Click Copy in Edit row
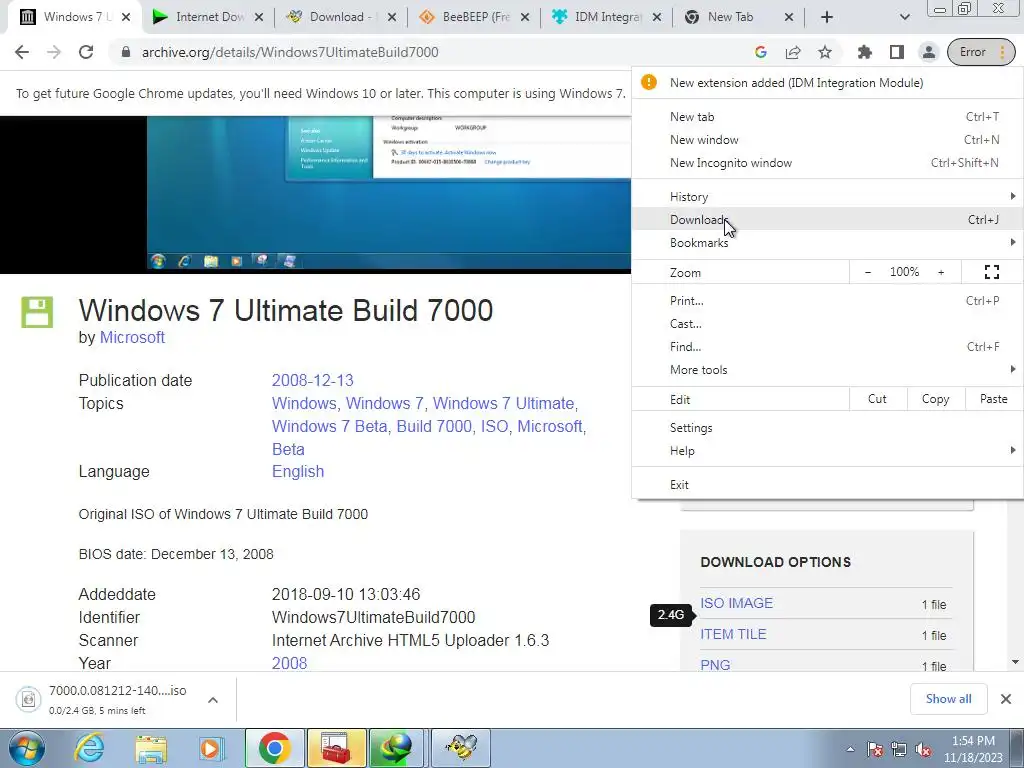Screen dimensions: 1024x768 pos(935,399)
